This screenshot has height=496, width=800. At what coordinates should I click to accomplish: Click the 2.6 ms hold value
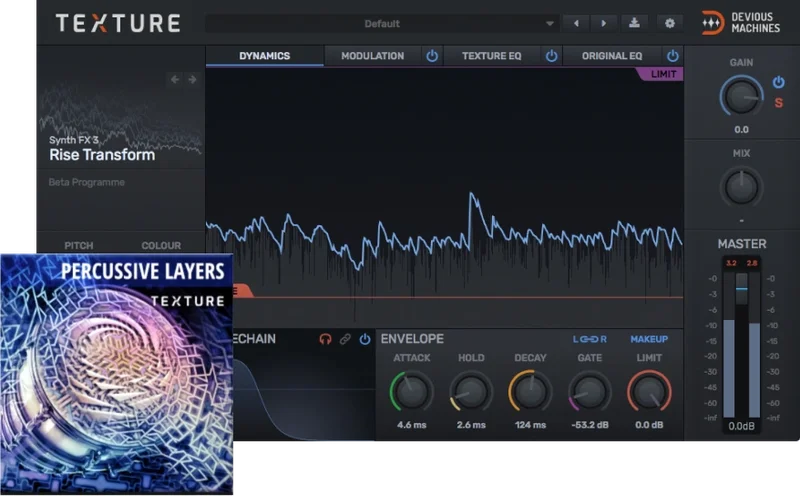tap(470, 425)
